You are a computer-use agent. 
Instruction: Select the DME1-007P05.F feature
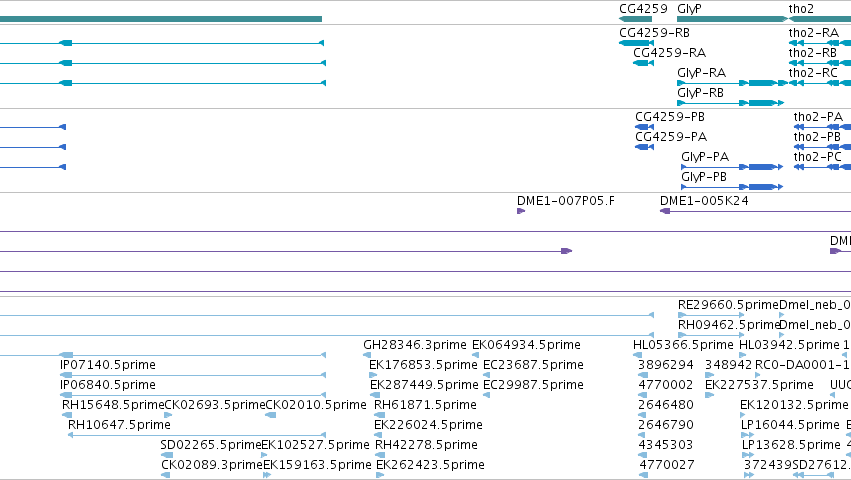[566, 201]
